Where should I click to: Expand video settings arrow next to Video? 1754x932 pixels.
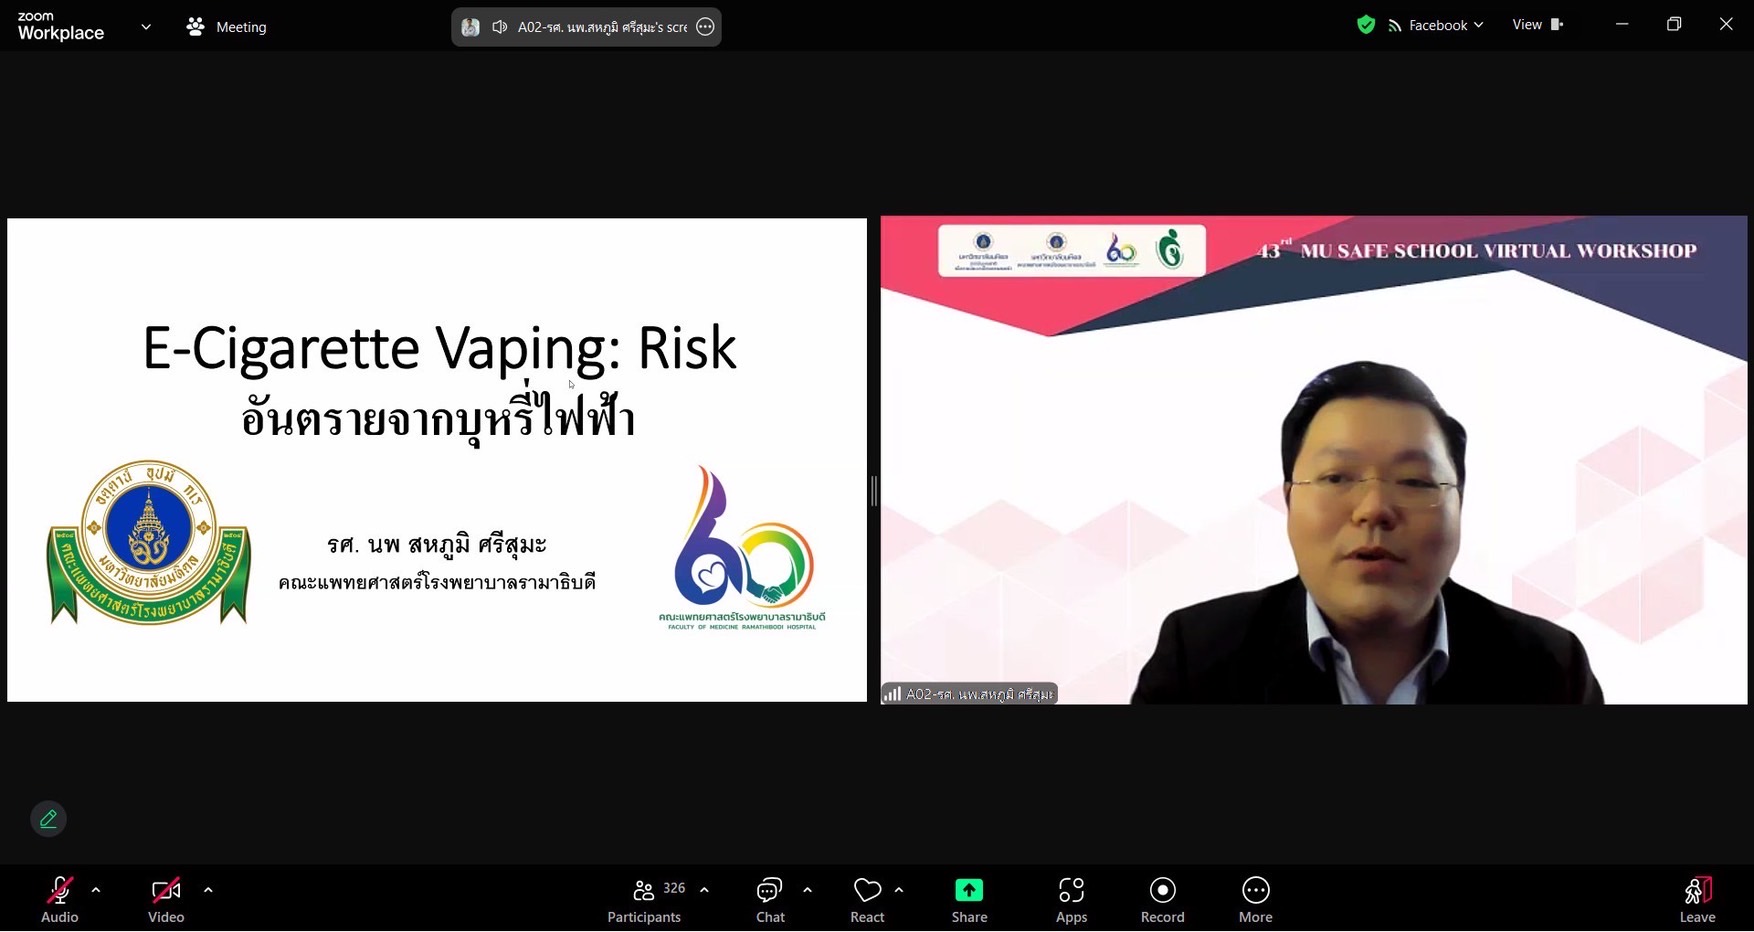point(208,889)
